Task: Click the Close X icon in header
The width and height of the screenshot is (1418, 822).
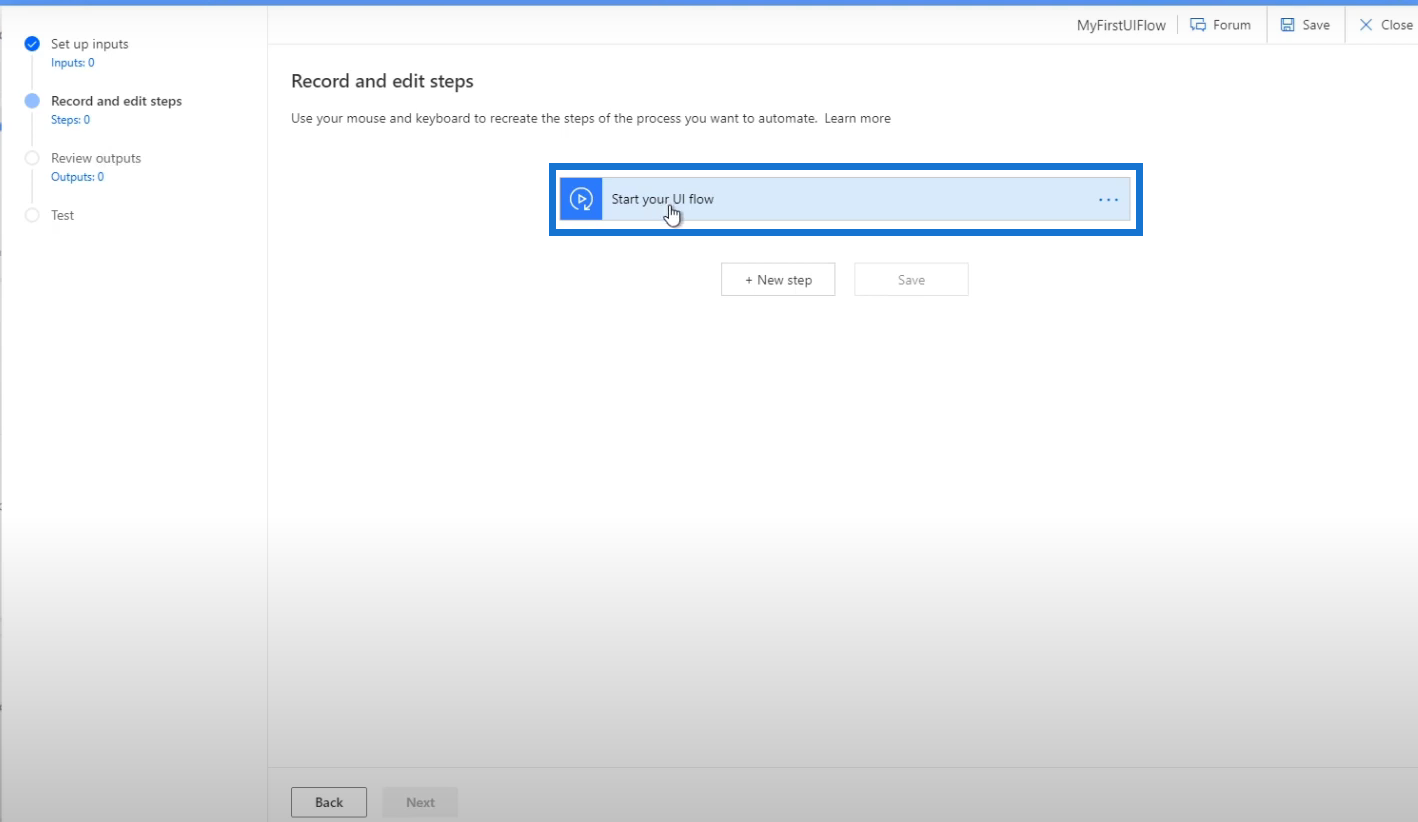Action: coord(1366,25)
